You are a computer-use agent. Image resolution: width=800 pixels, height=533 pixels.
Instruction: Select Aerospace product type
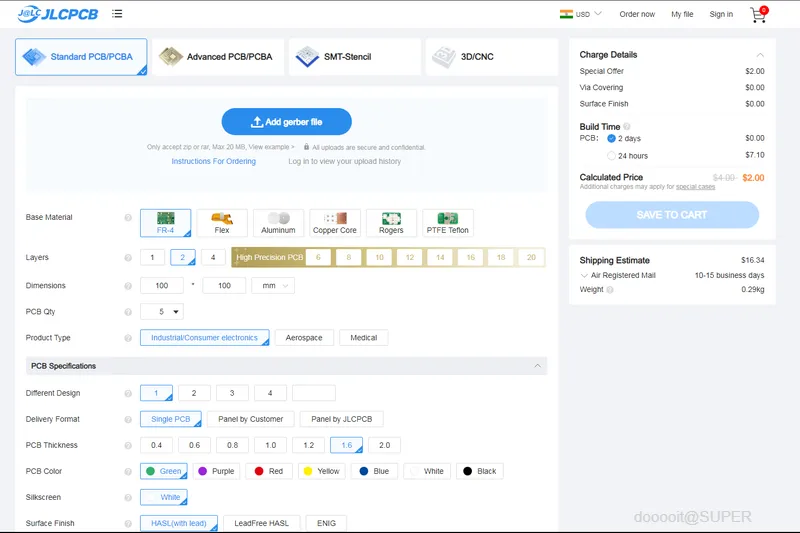click(x=304, y=338)
